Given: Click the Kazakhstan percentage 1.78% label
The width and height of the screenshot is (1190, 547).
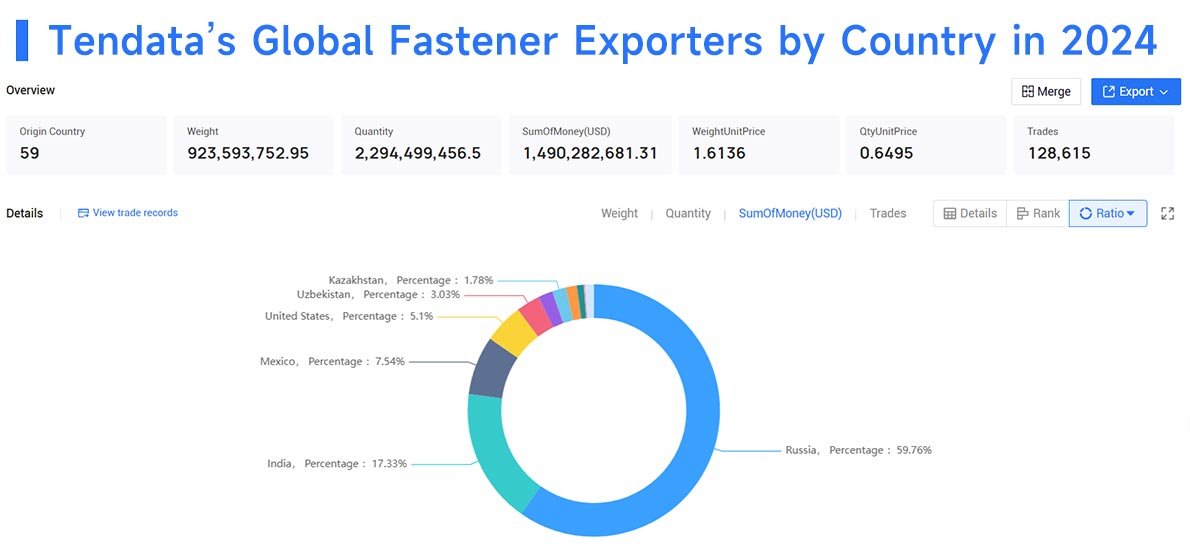Looking at the screenshot, I should (x=411, y=281).
